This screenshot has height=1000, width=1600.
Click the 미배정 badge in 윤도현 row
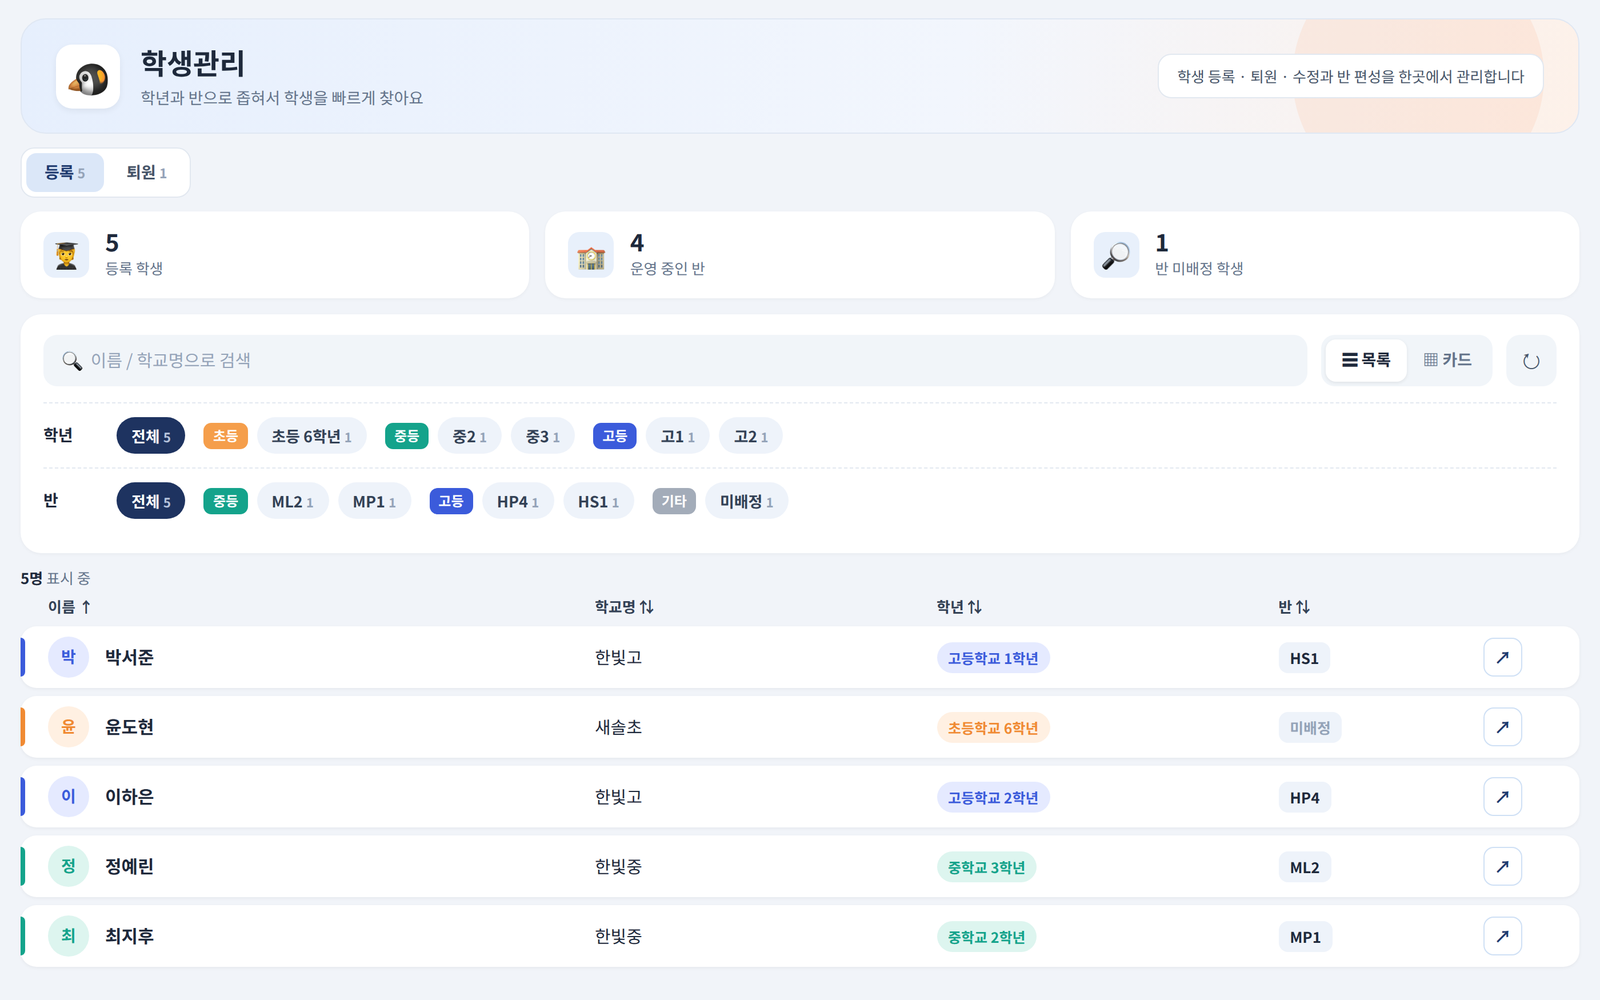[x=1310, y=728]
